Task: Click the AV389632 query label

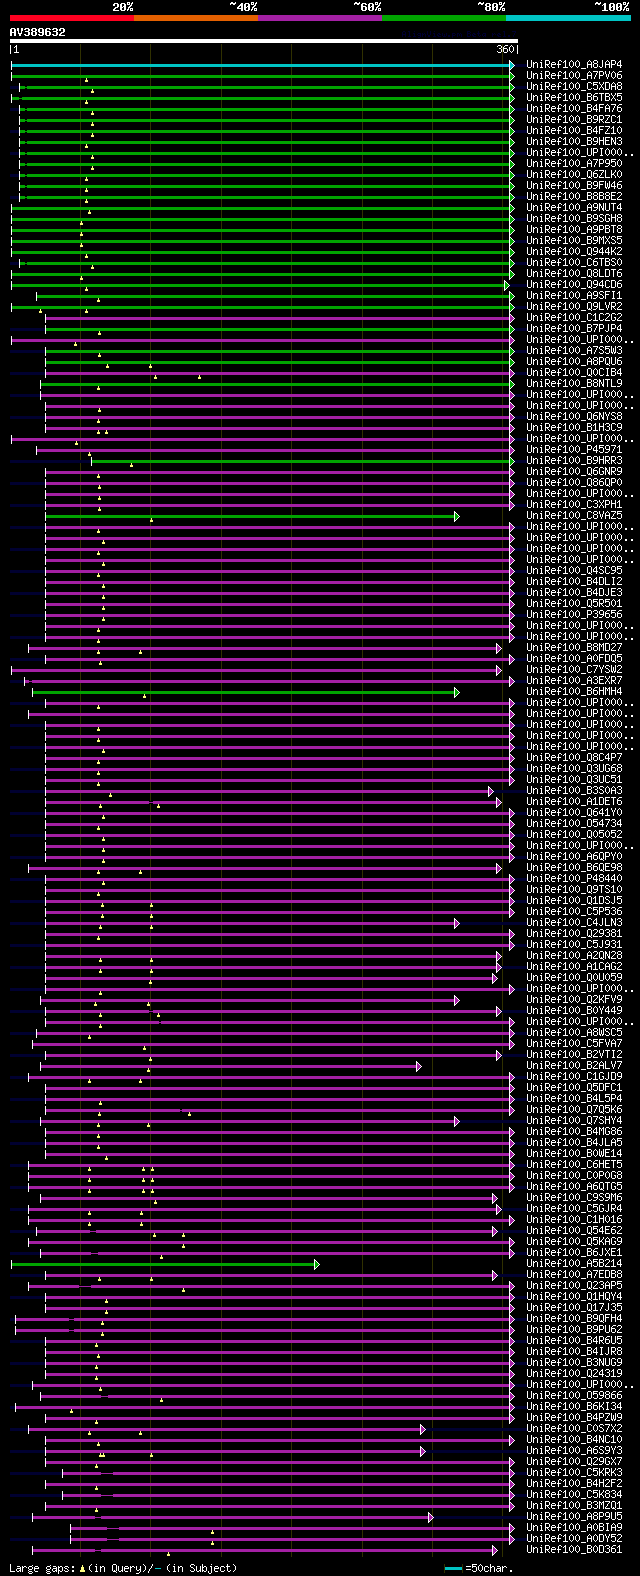Action: pos(38,32)
